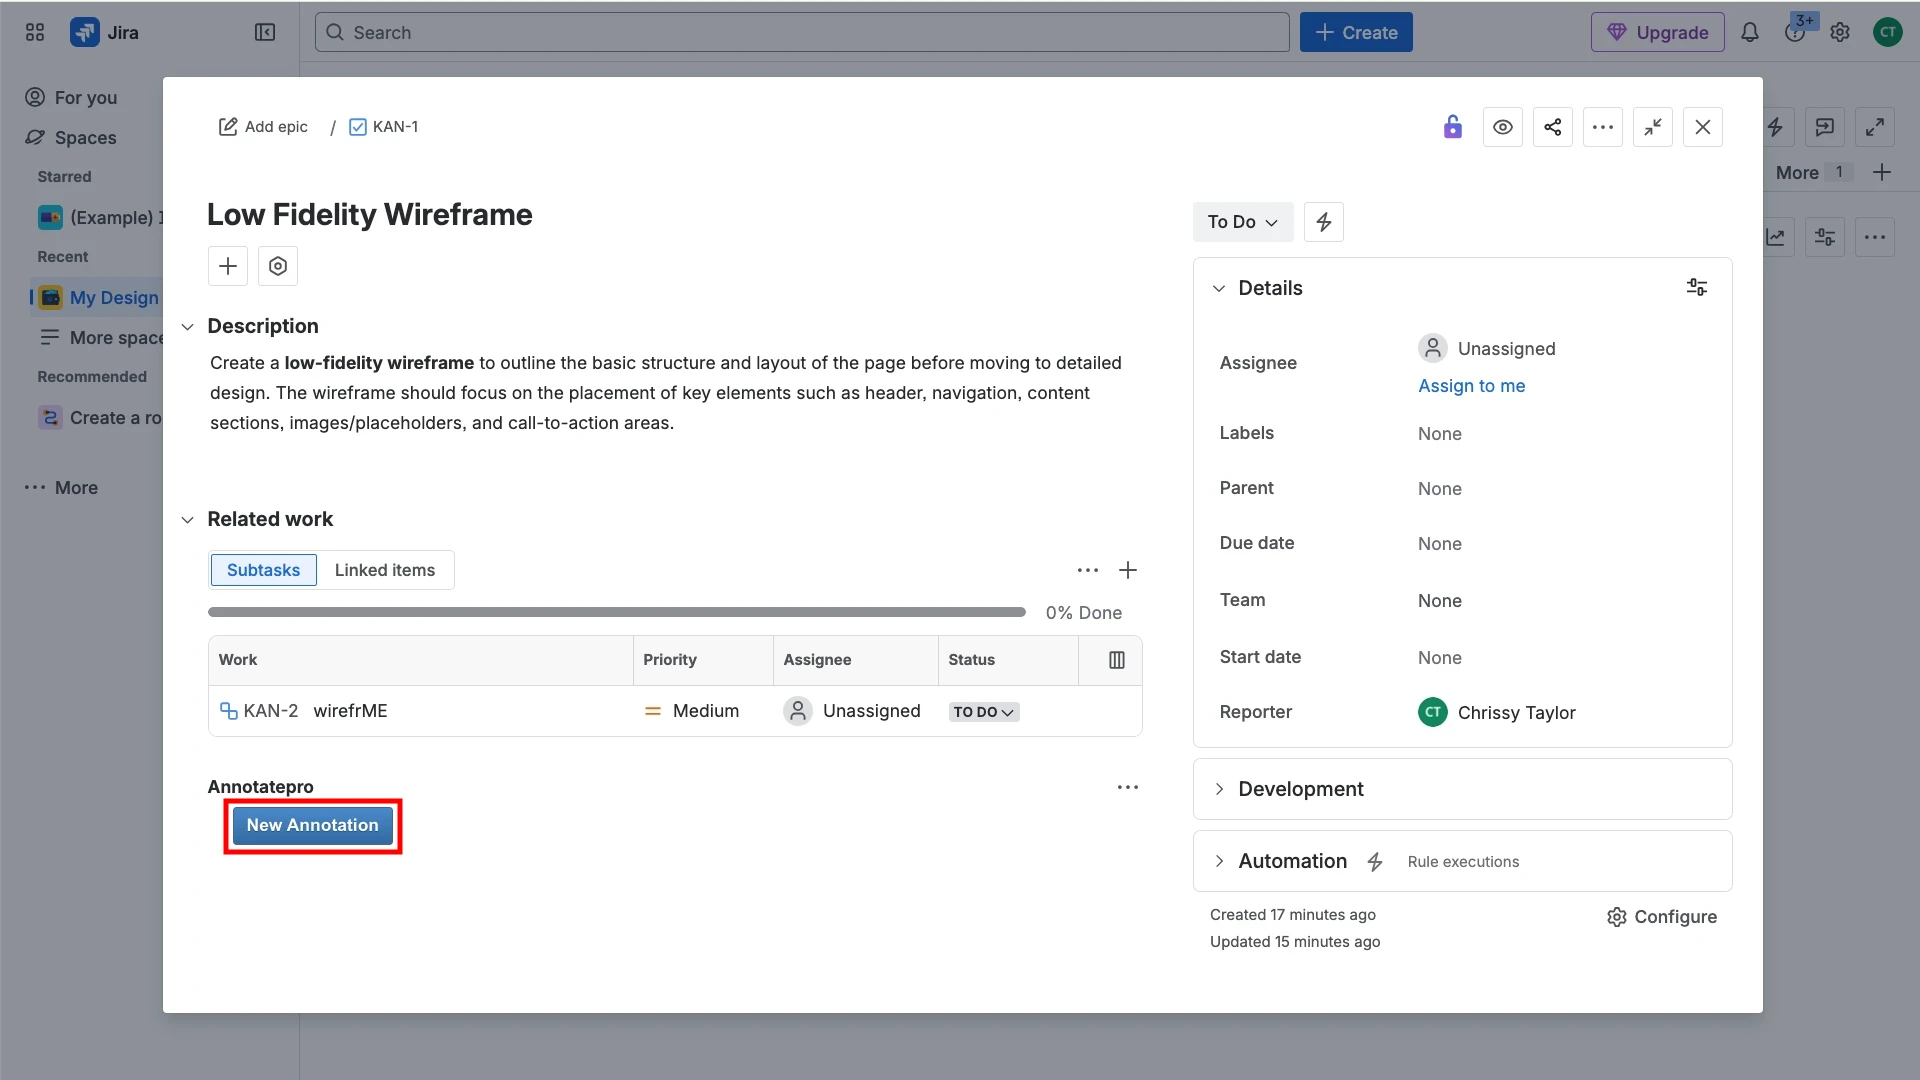Toggle watching this issue
This screenshot has height=1080, width=1920.
point(1503,127)
